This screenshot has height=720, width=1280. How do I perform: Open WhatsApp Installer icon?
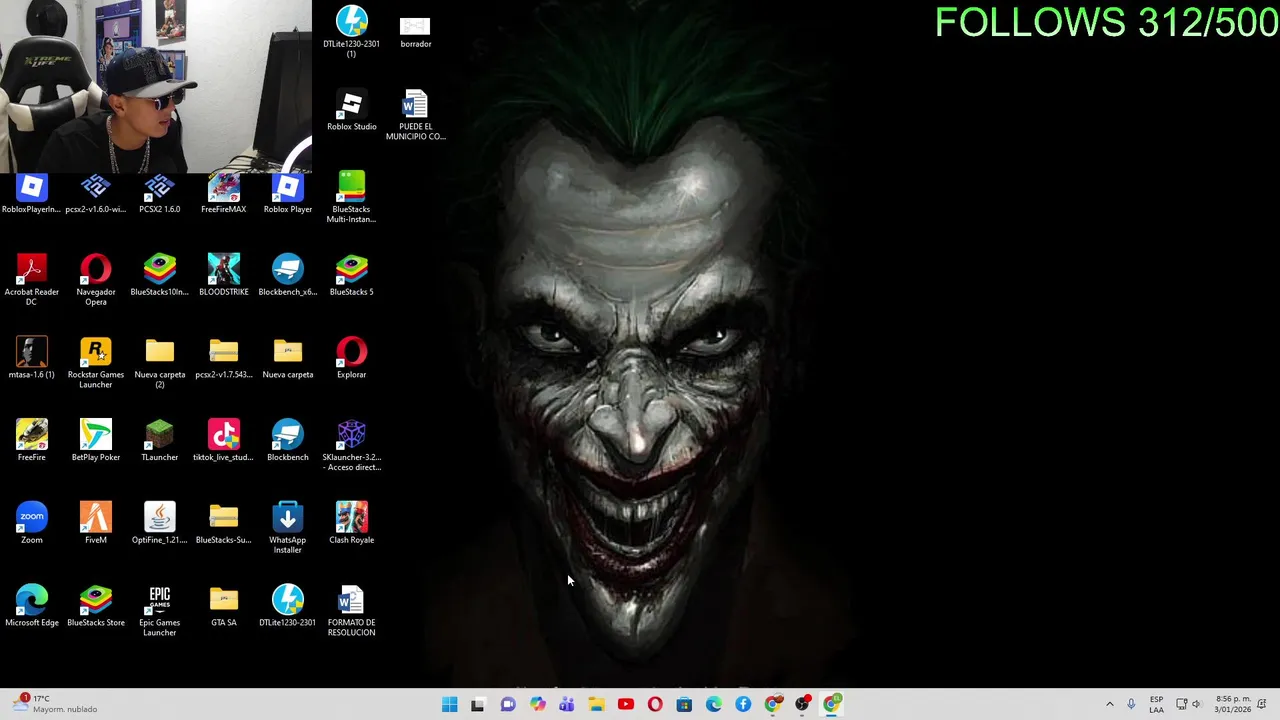pyautogui.click(x=288, y=528)
